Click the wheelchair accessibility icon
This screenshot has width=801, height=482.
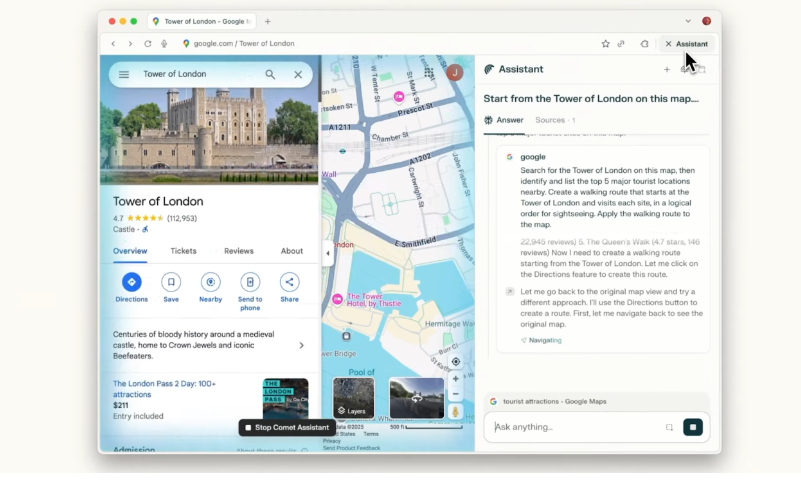(145, 229)
